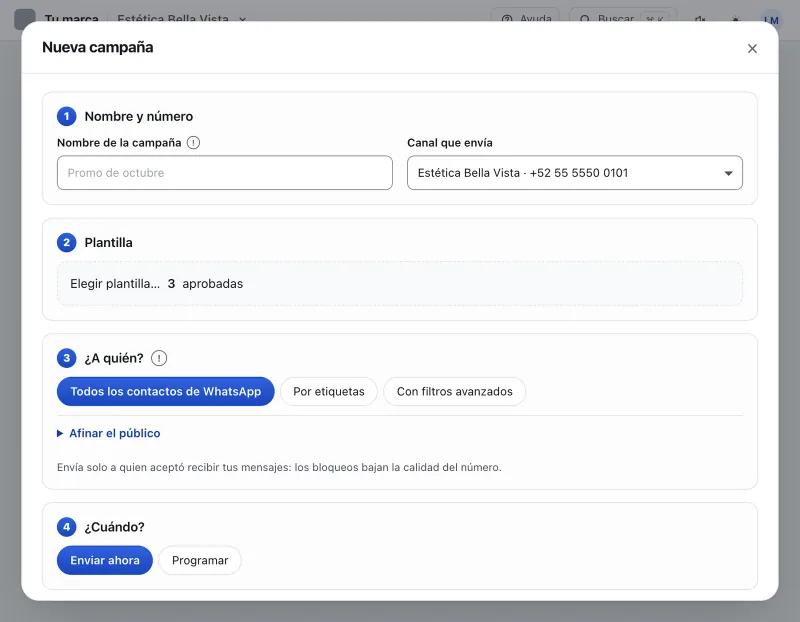This screenshot has width=800, height=622.
Task: Click the Tu marca logo square
Action: [24, 19]
